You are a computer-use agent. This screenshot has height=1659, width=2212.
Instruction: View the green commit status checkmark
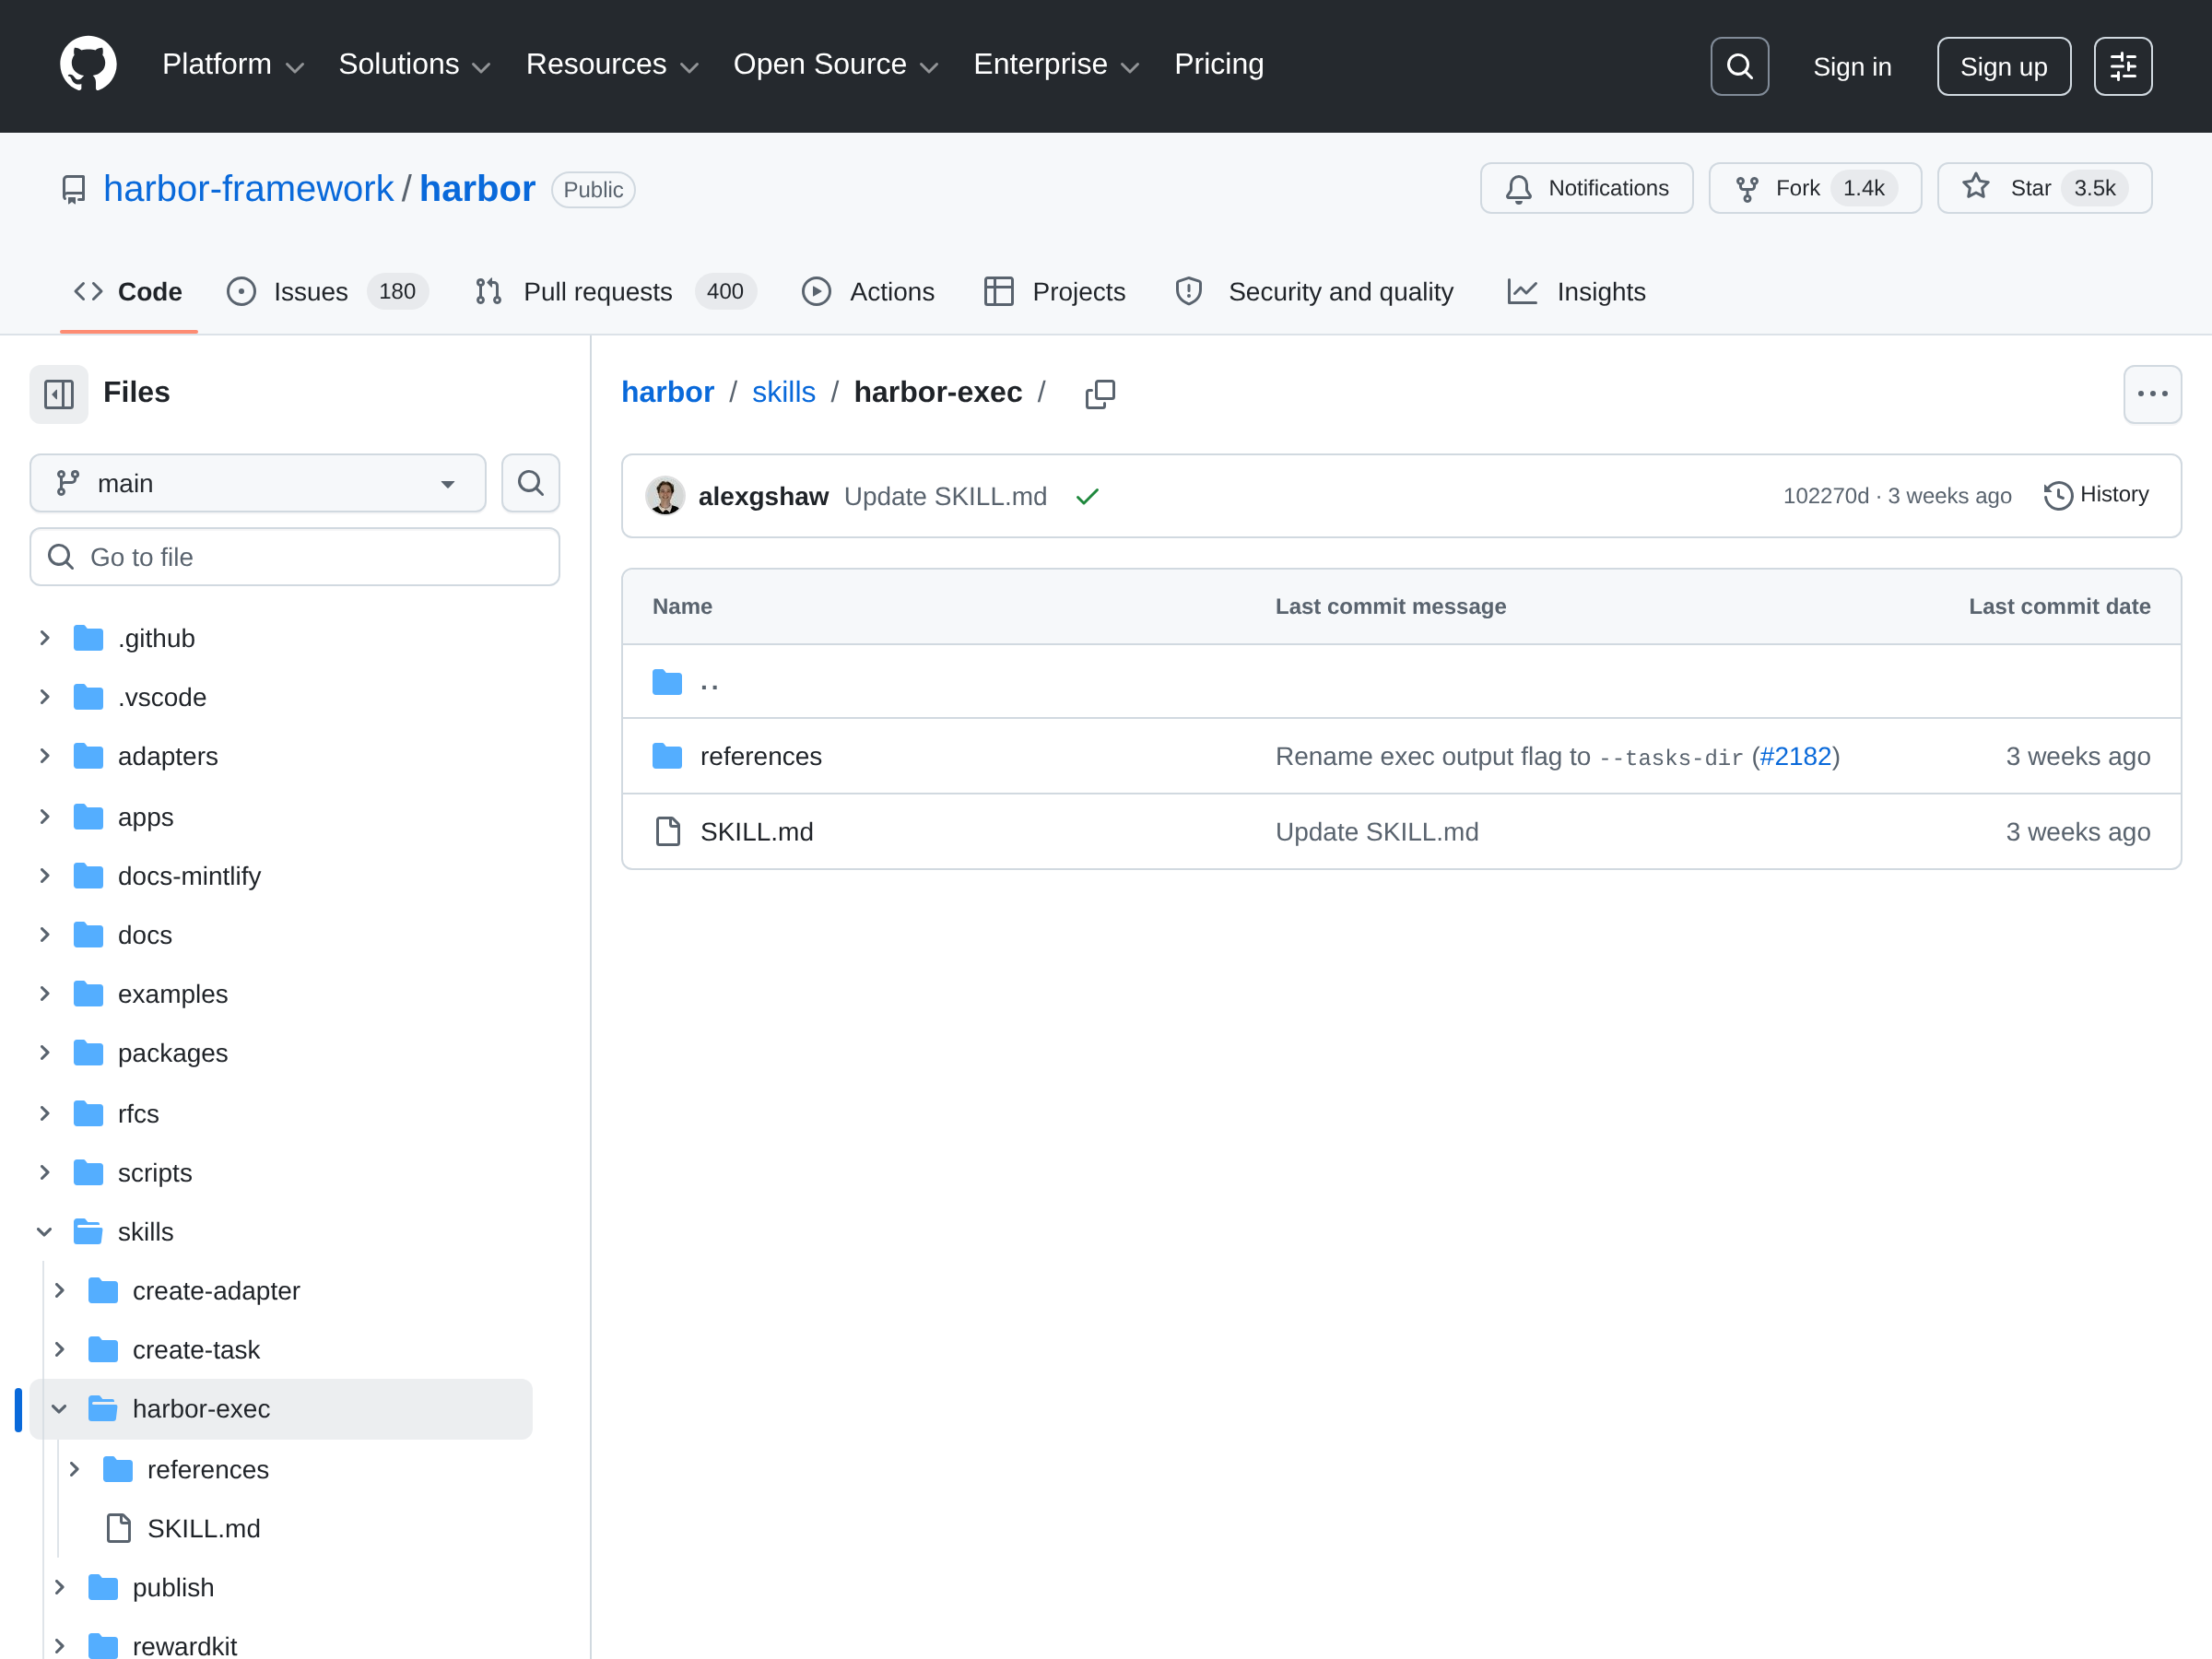pos(1087,496)
